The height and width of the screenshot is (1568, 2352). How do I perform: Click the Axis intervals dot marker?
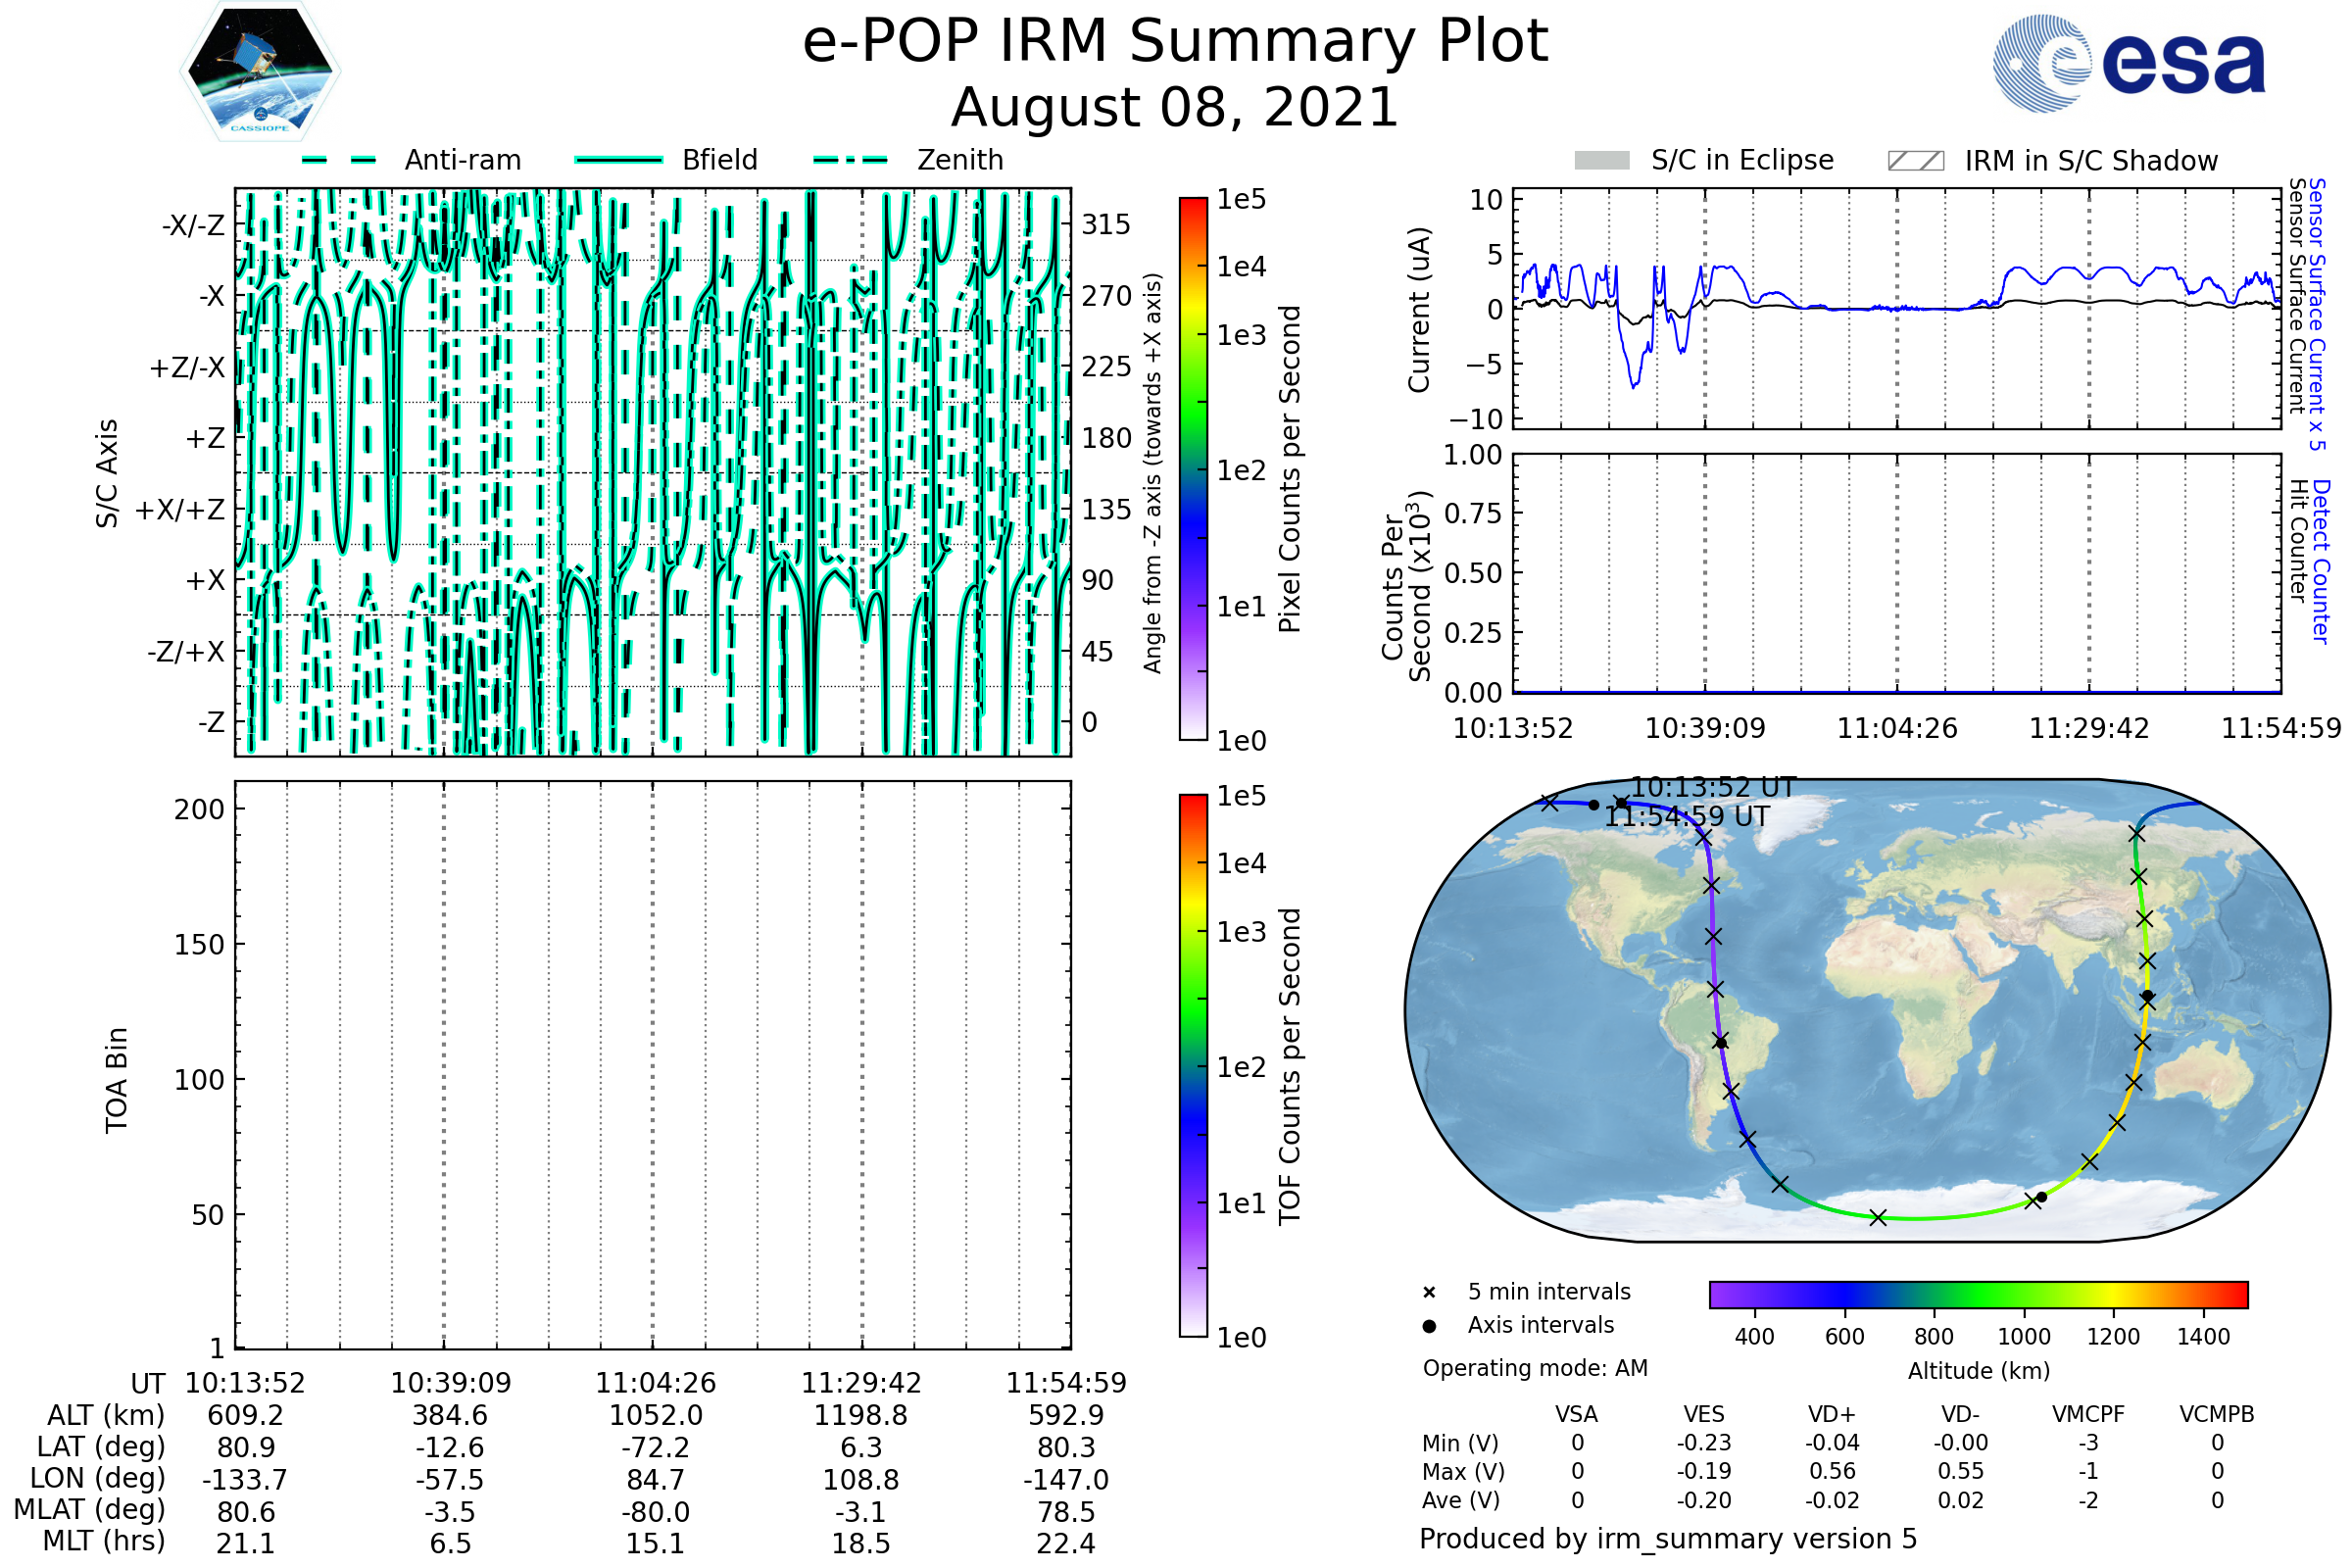(x=1429, y=1326)
